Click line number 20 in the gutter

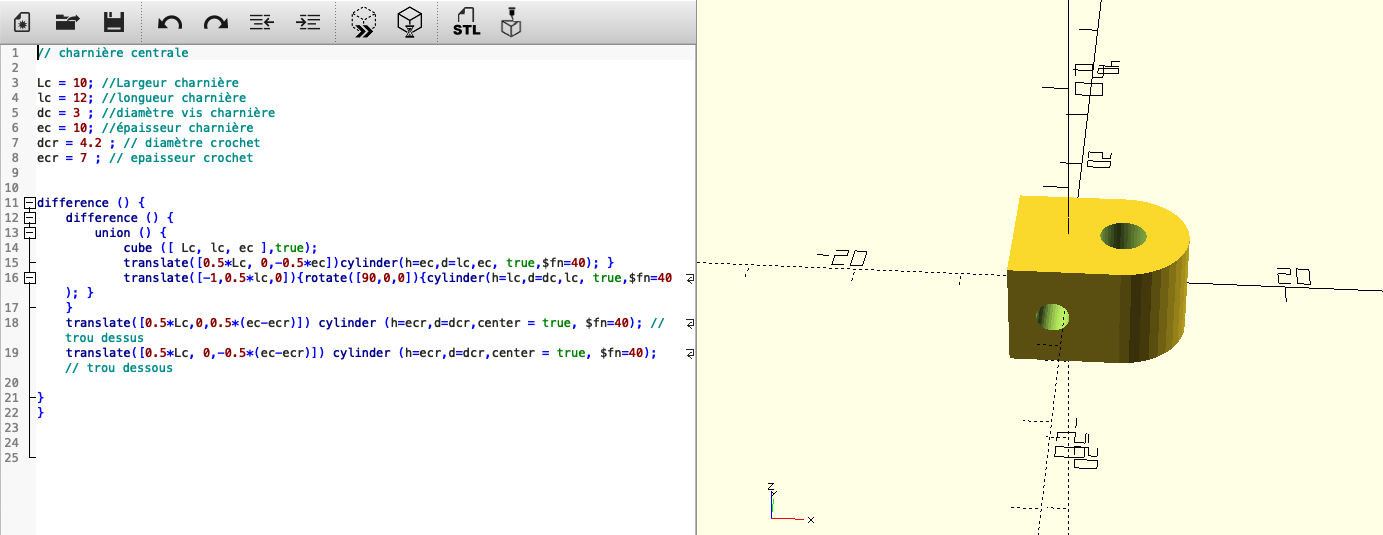click(12, 383)
